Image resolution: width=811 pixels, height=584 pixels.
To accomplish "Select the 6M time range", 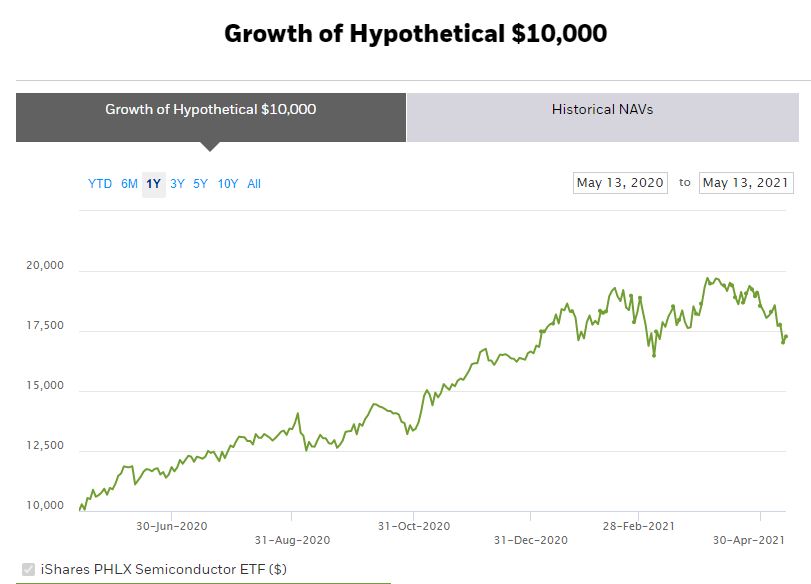I will tap(128, 184).
